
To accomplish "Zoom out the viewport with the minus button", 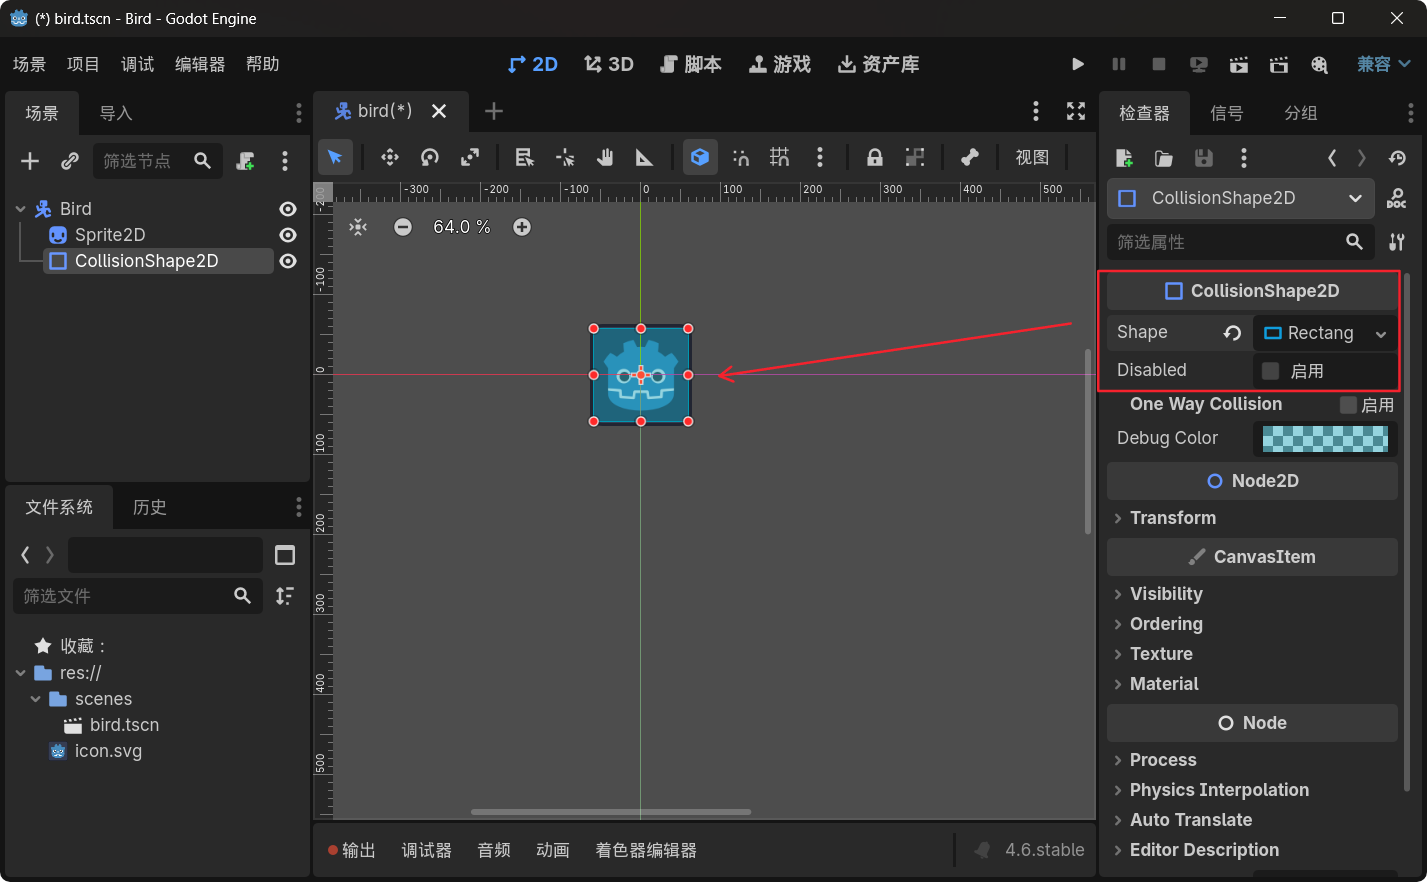I will tap(403, 227).
